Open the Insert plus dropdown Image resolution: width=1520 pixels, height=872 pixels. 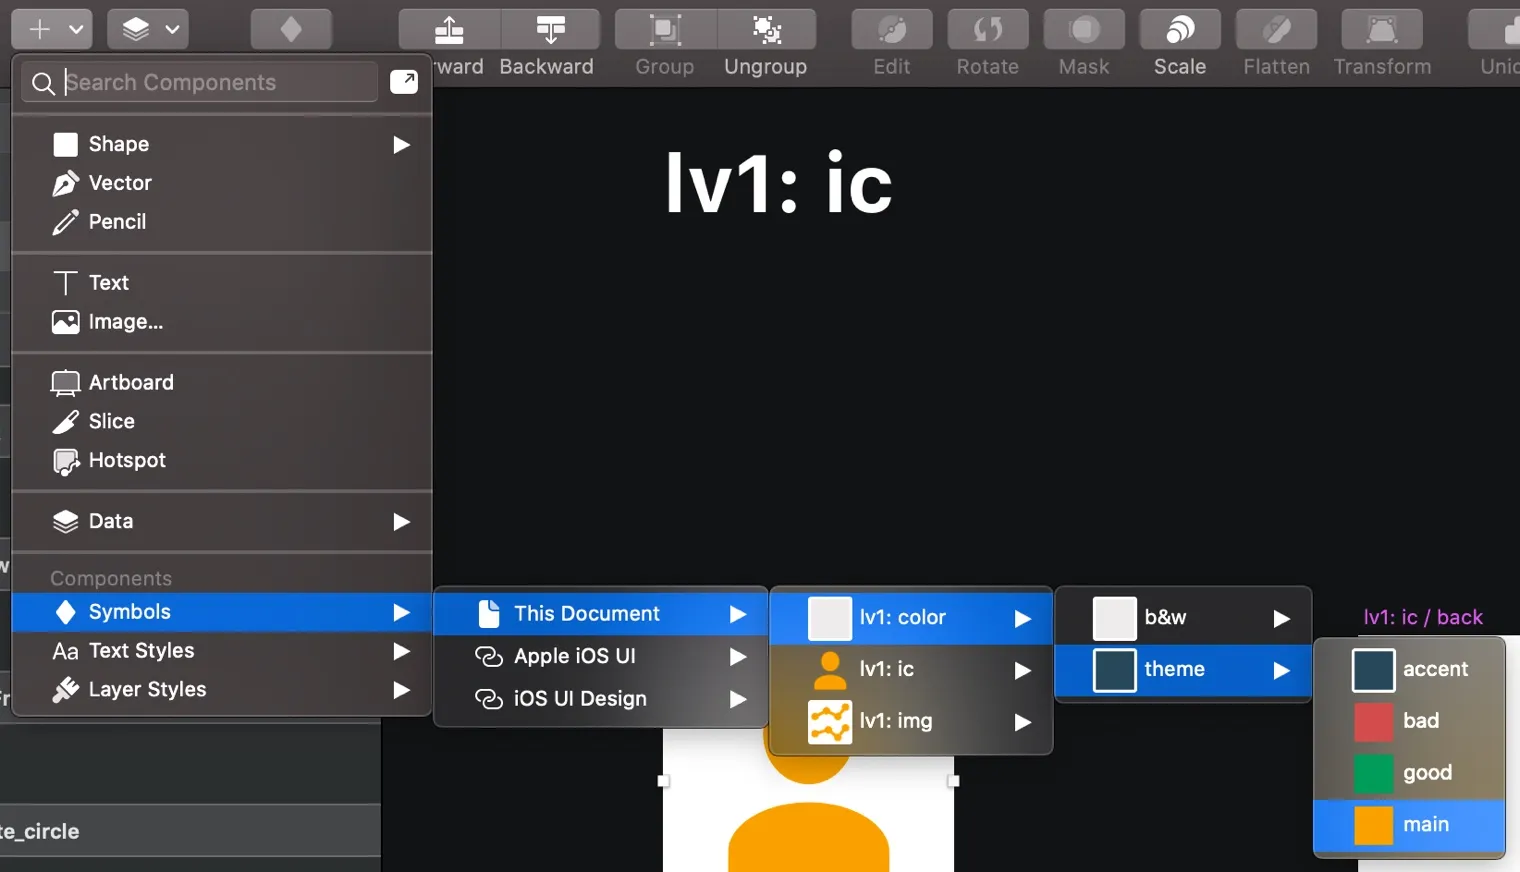(52, 30)
